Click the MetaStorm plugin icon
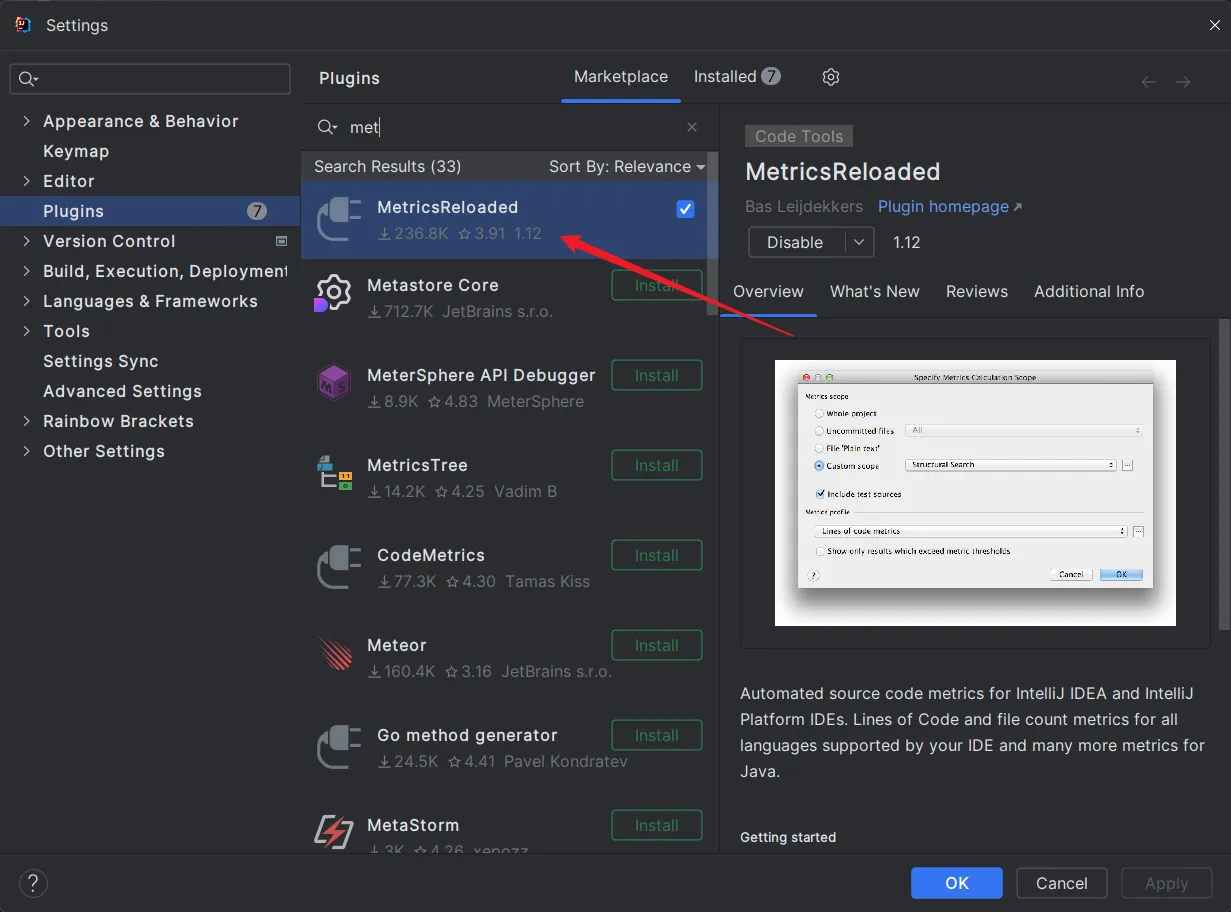Image resolution: width=1231 pixels, height=912 pixels. pyautogui.click(x=333, y=832)
